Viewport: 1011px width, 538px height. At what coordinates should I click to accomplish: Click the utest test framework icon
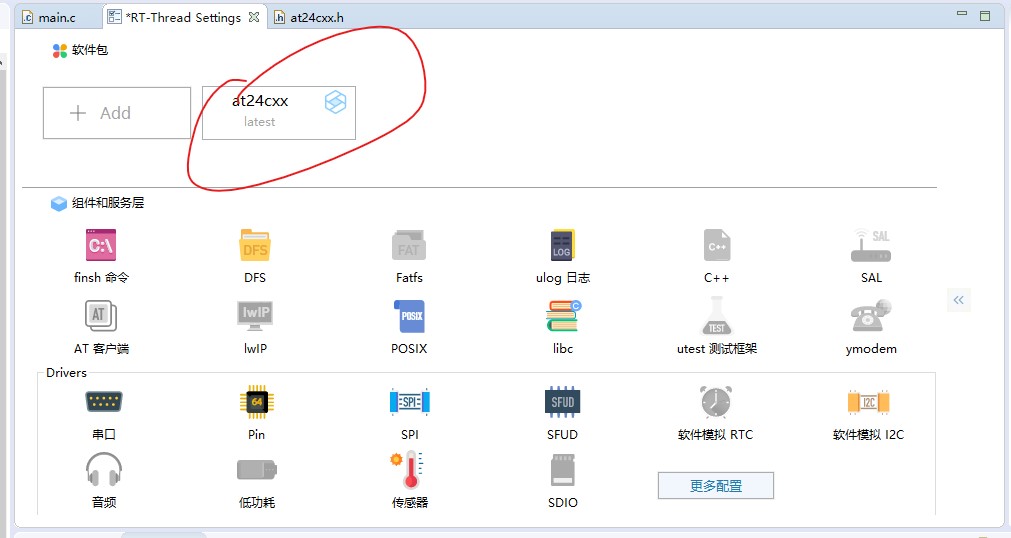click(716, 316)
